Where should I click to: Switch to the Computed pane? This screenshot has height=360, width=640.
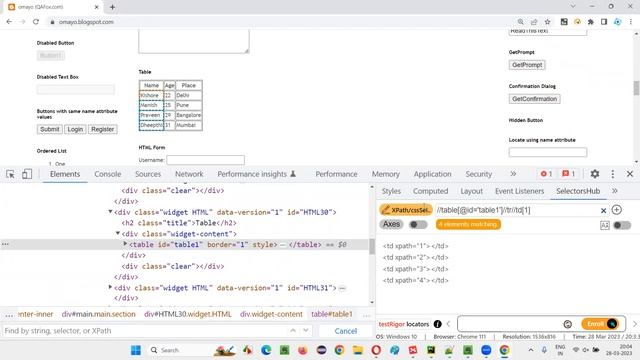tap(430, 191)
